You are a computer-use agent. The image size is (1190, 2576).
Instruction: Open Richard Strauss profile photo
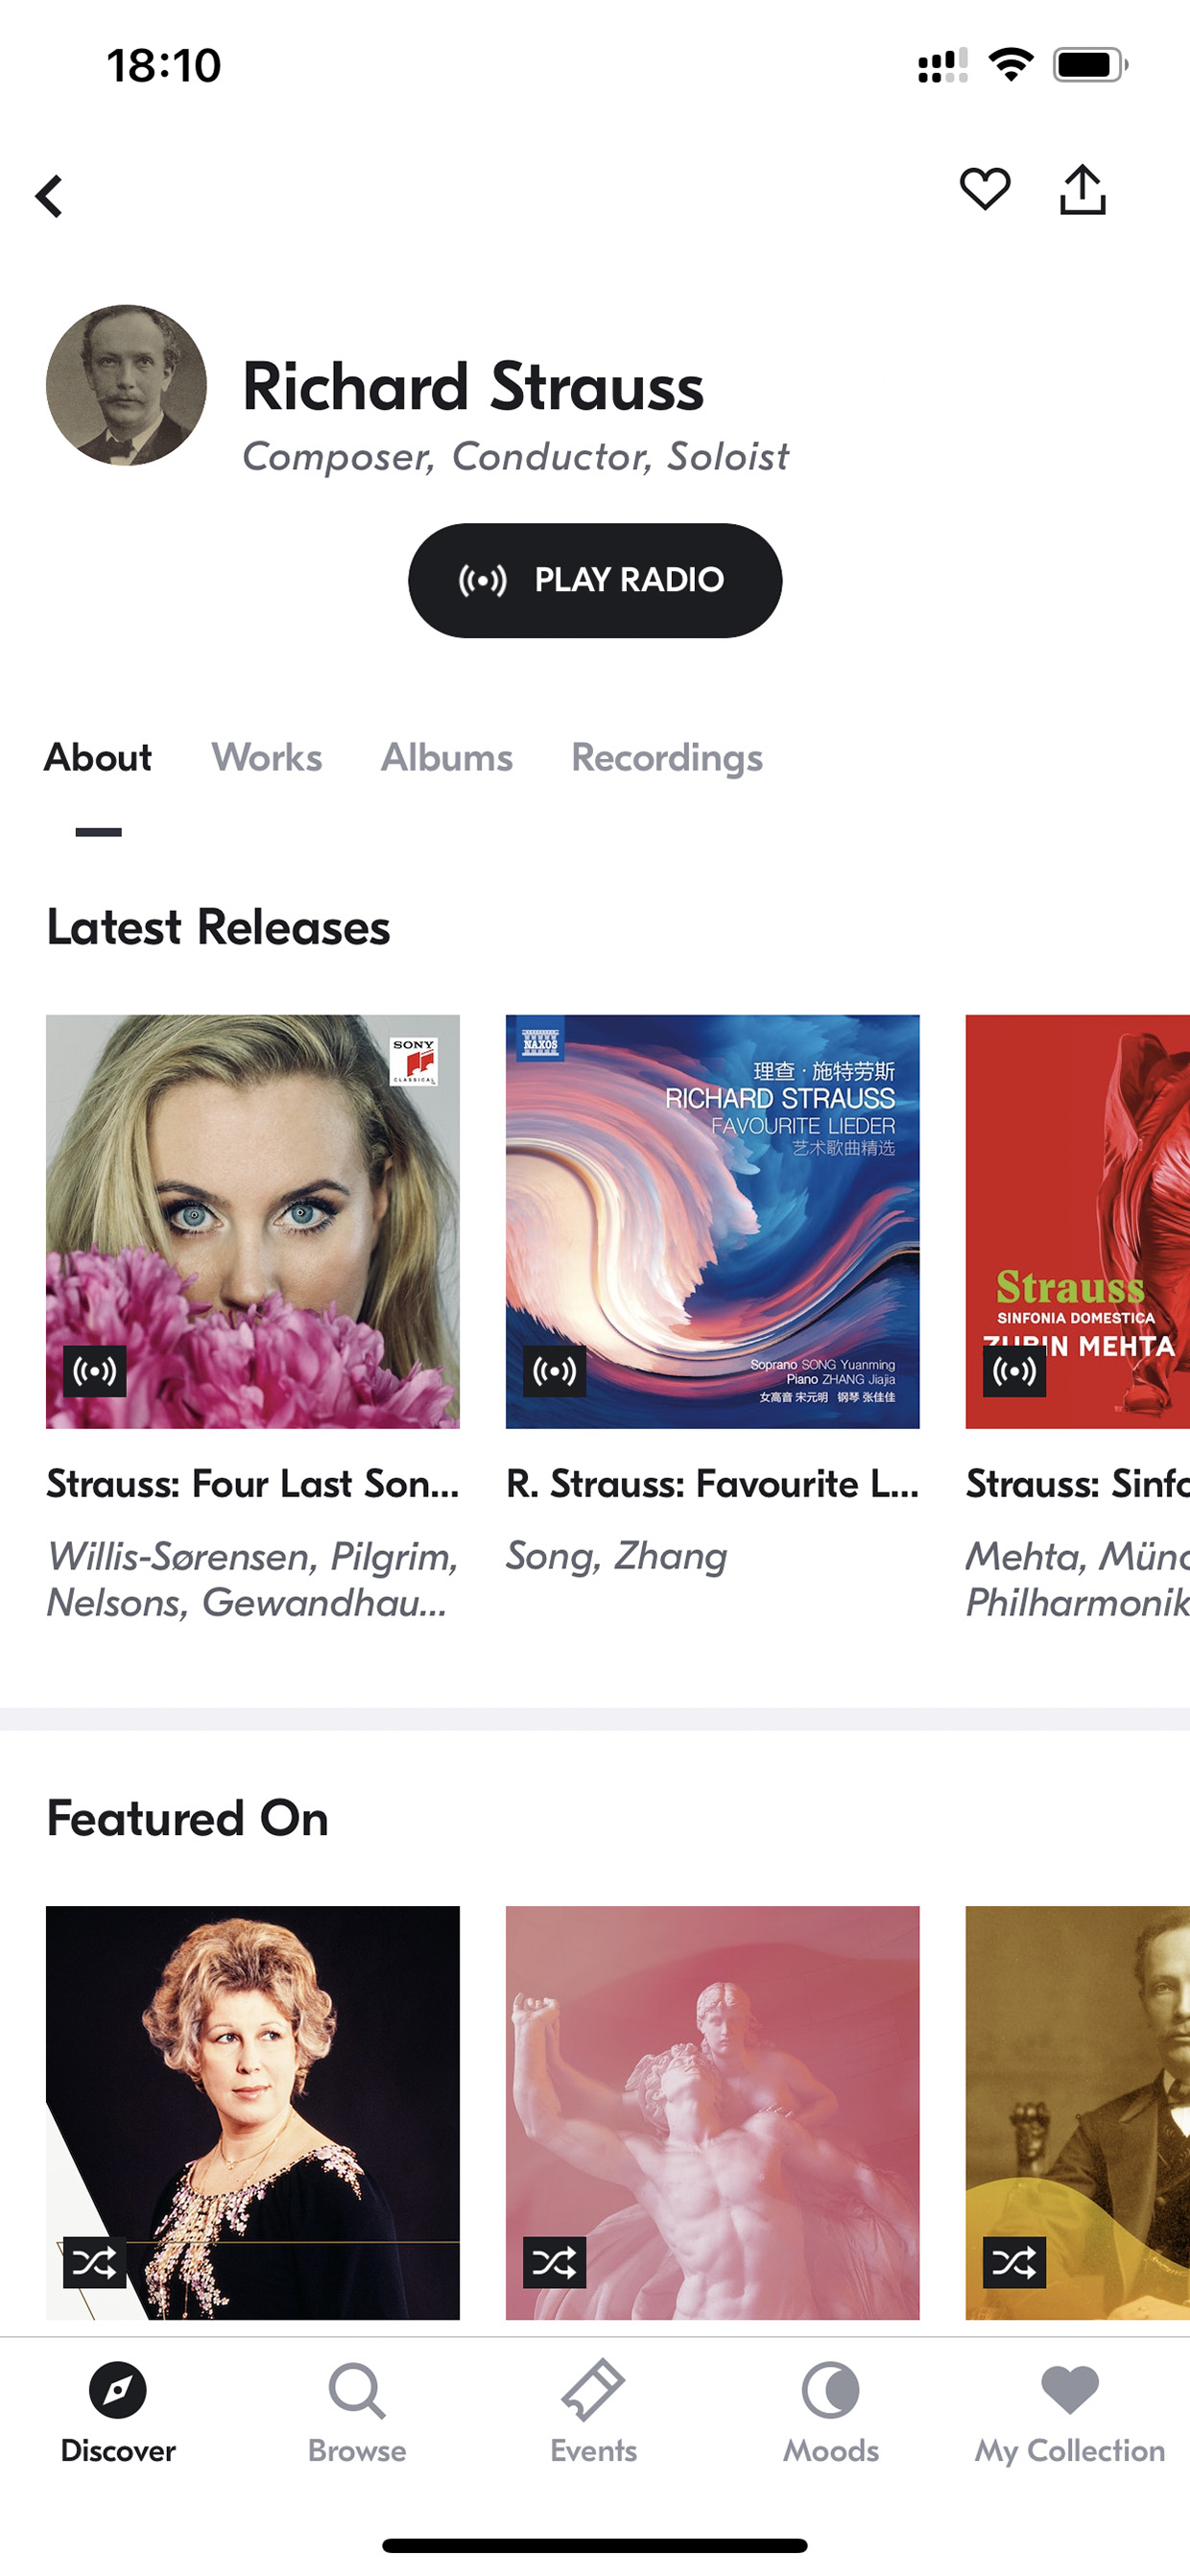click(127, 385)
